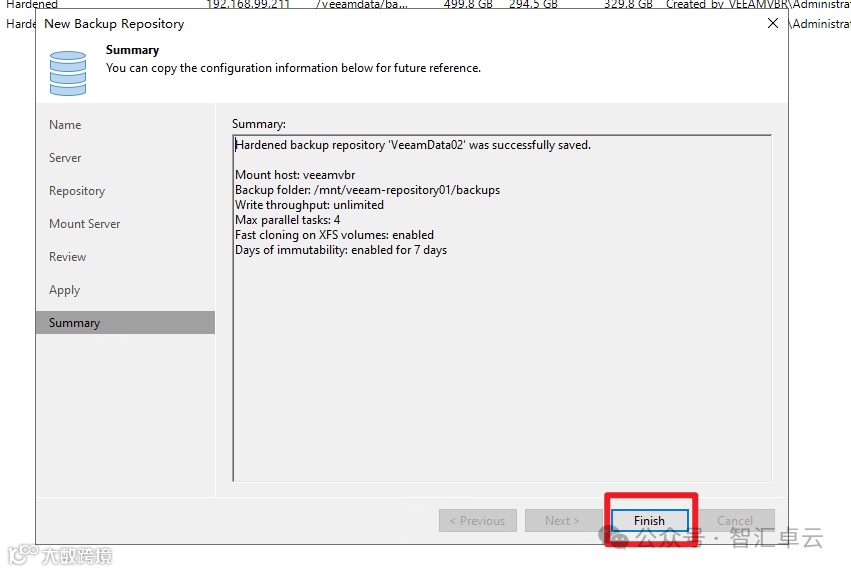Click the Finish button

tap(650, 520)
